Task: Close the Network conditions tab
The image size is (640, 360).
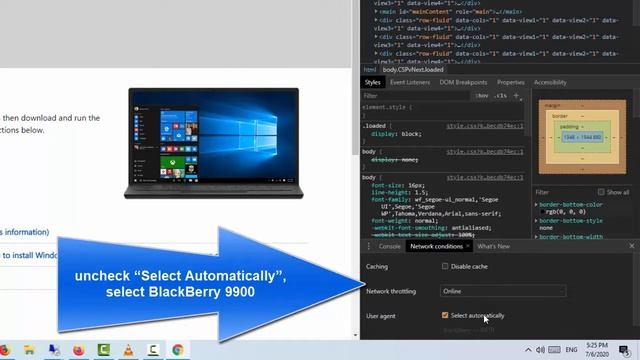Action: (468, 246)
